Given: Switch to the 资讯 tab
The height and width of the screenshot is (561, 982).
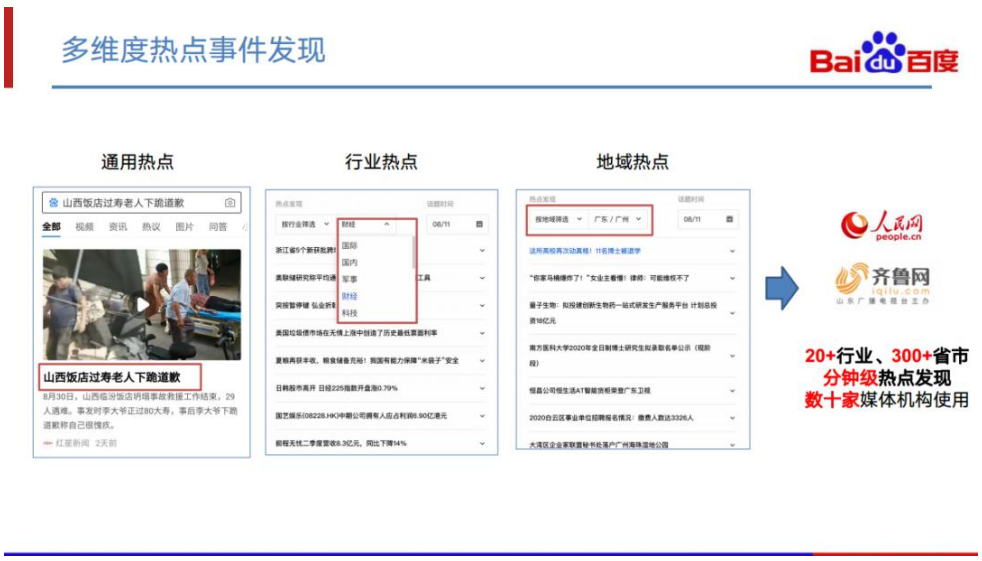Looking at the screenshot, I should click(118, 227).
